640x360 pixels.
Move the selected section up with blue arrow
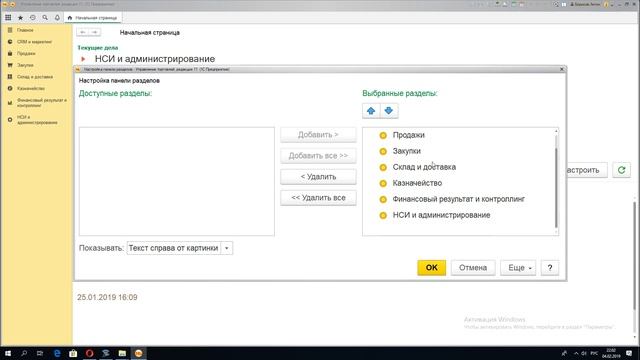tap(371, 111)
